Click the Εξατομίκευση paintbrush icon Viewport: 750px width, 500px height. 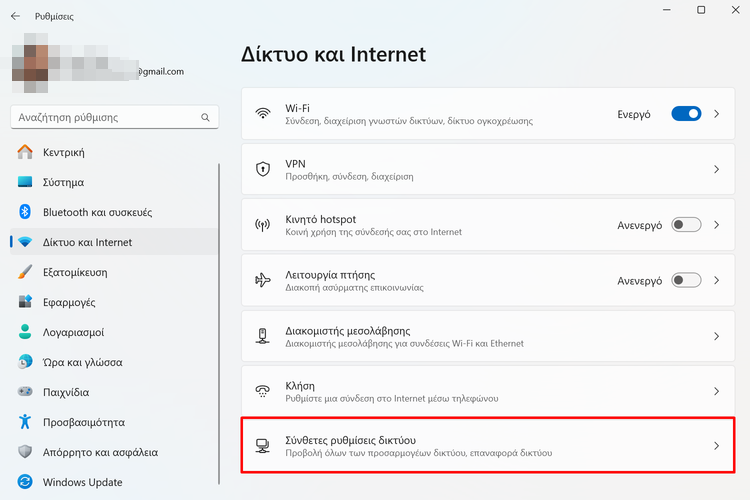(x=25, y=272)
